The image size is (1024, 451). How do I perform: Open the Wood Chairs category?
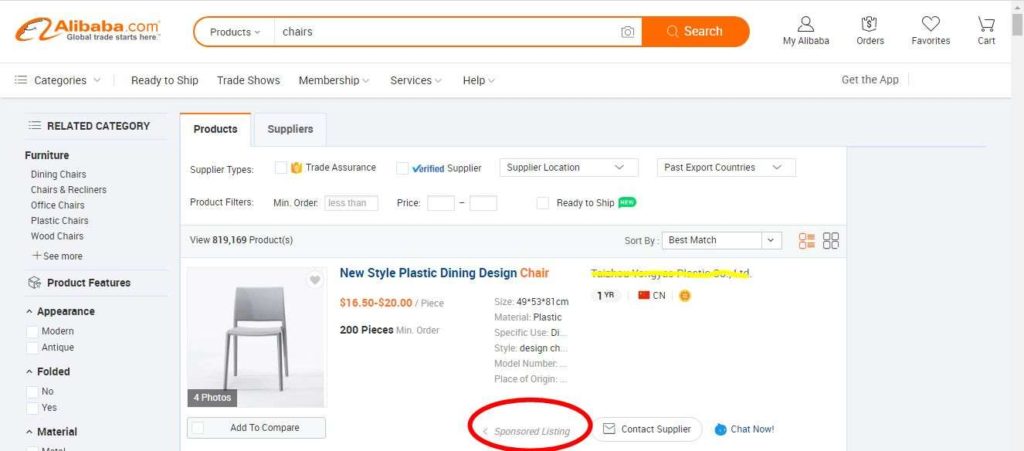tap(57, 236)
